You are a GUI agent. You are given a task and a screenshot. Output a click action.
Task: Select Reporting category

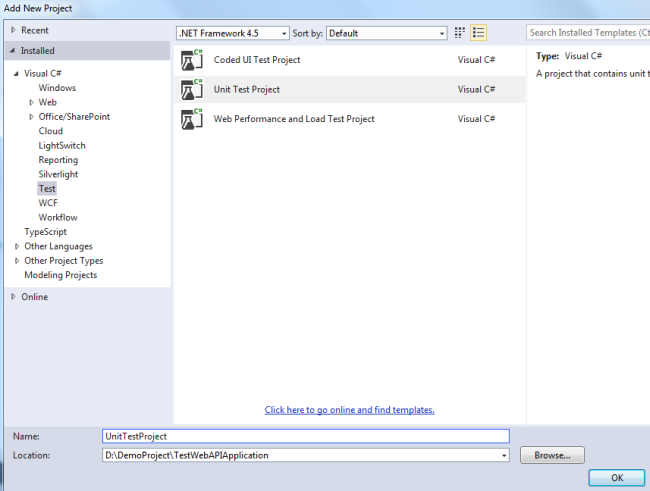(x=58, y=160)
